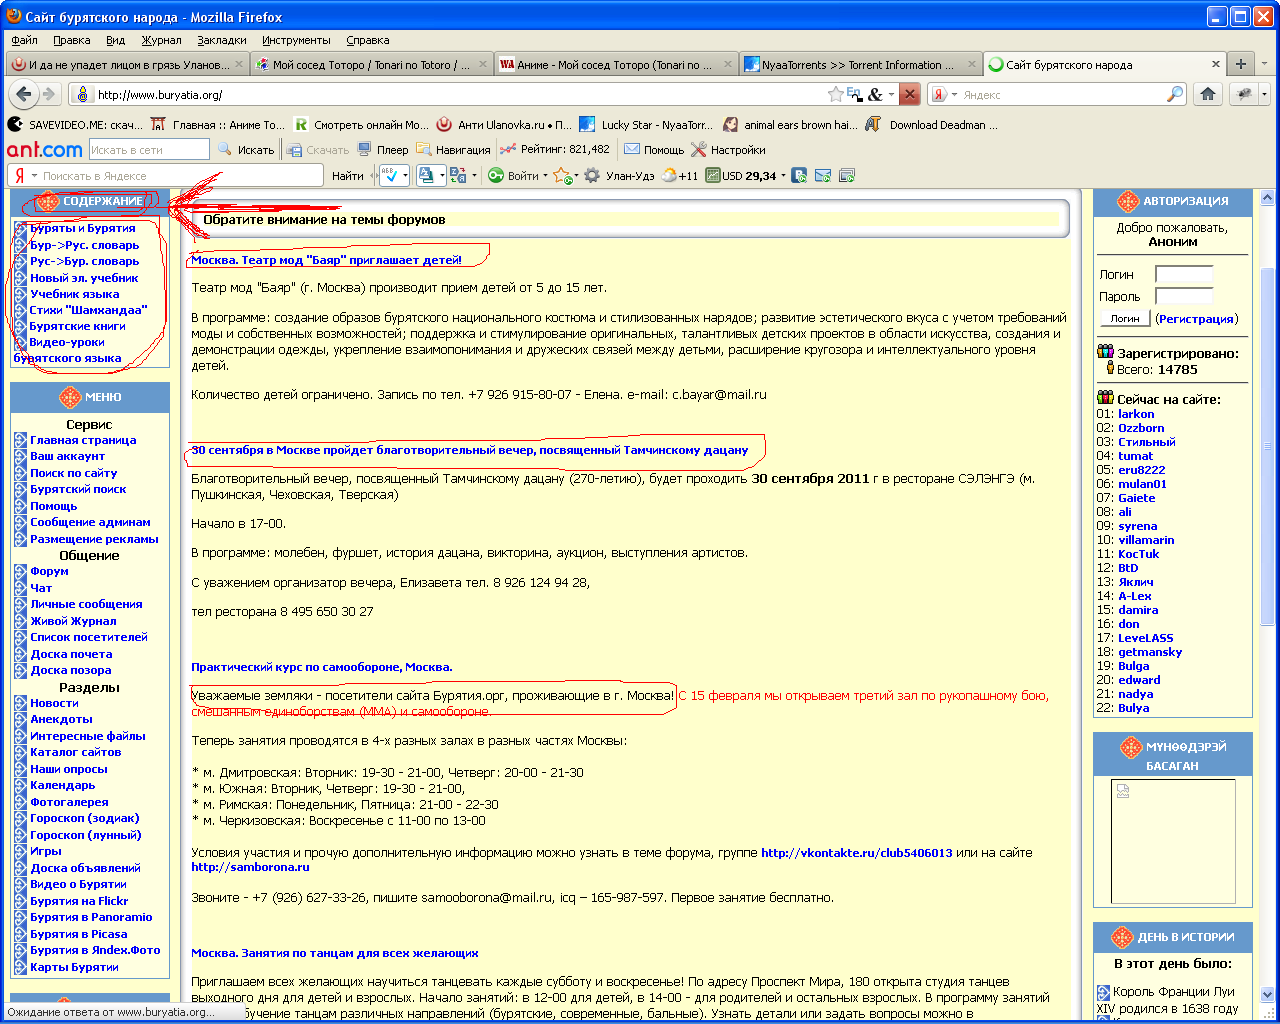This screenshot has height=1024, width=1280.
Task: Click the Улан-Удэ weather widget
Action: tap(630, 176)
